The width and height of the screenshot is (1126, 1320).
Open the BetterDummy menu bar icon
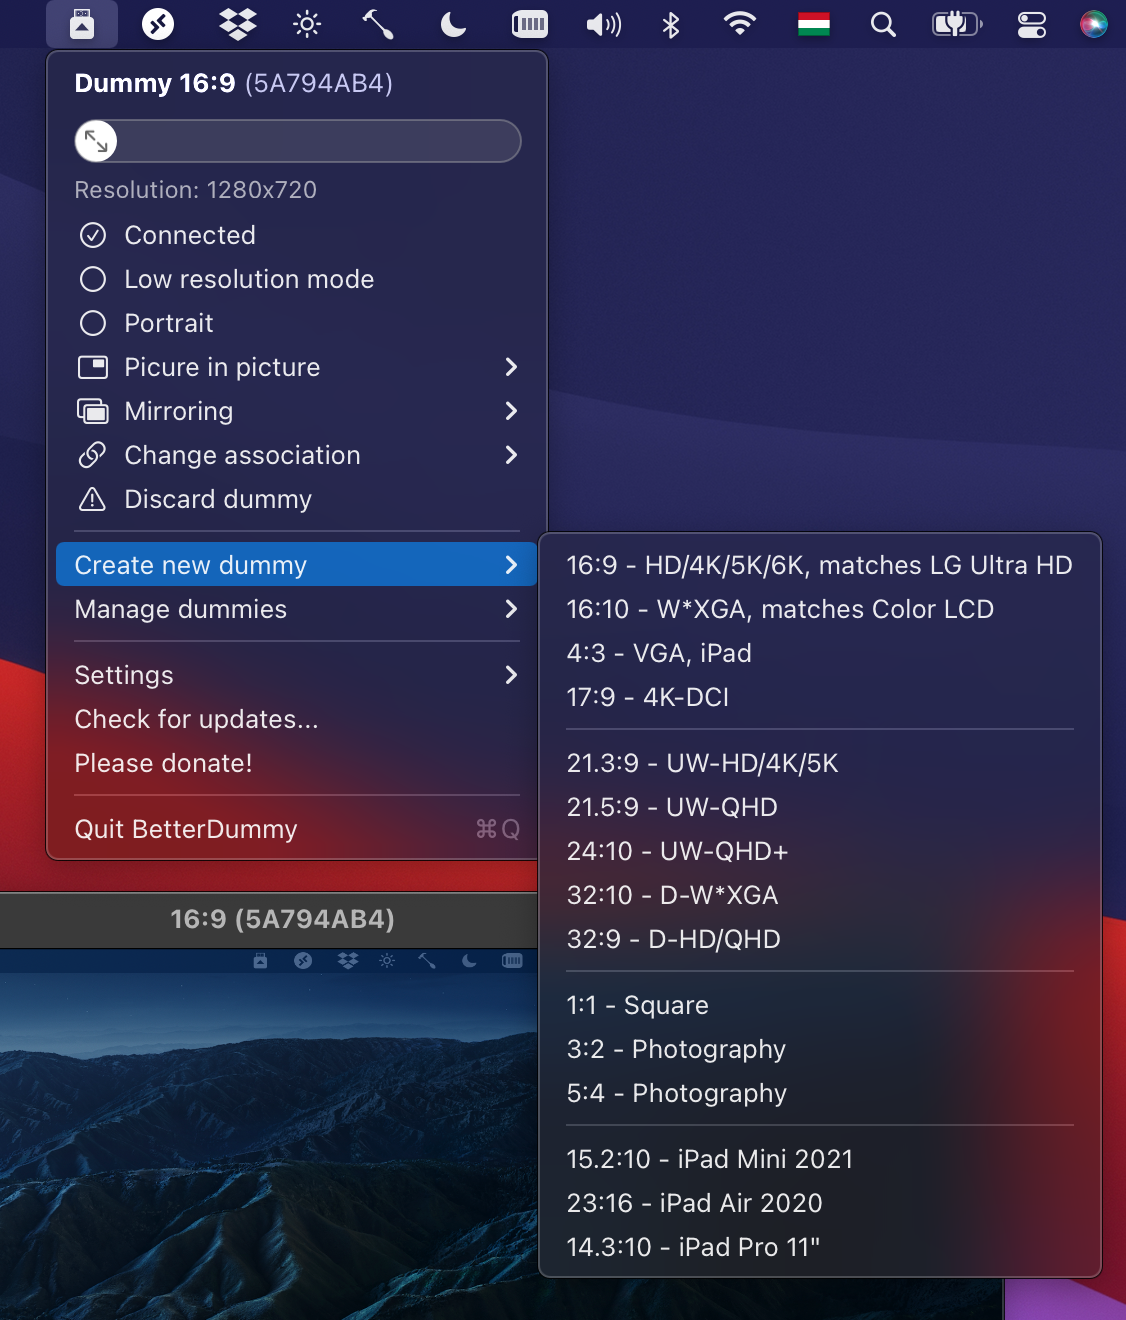(x=82, y=24)
